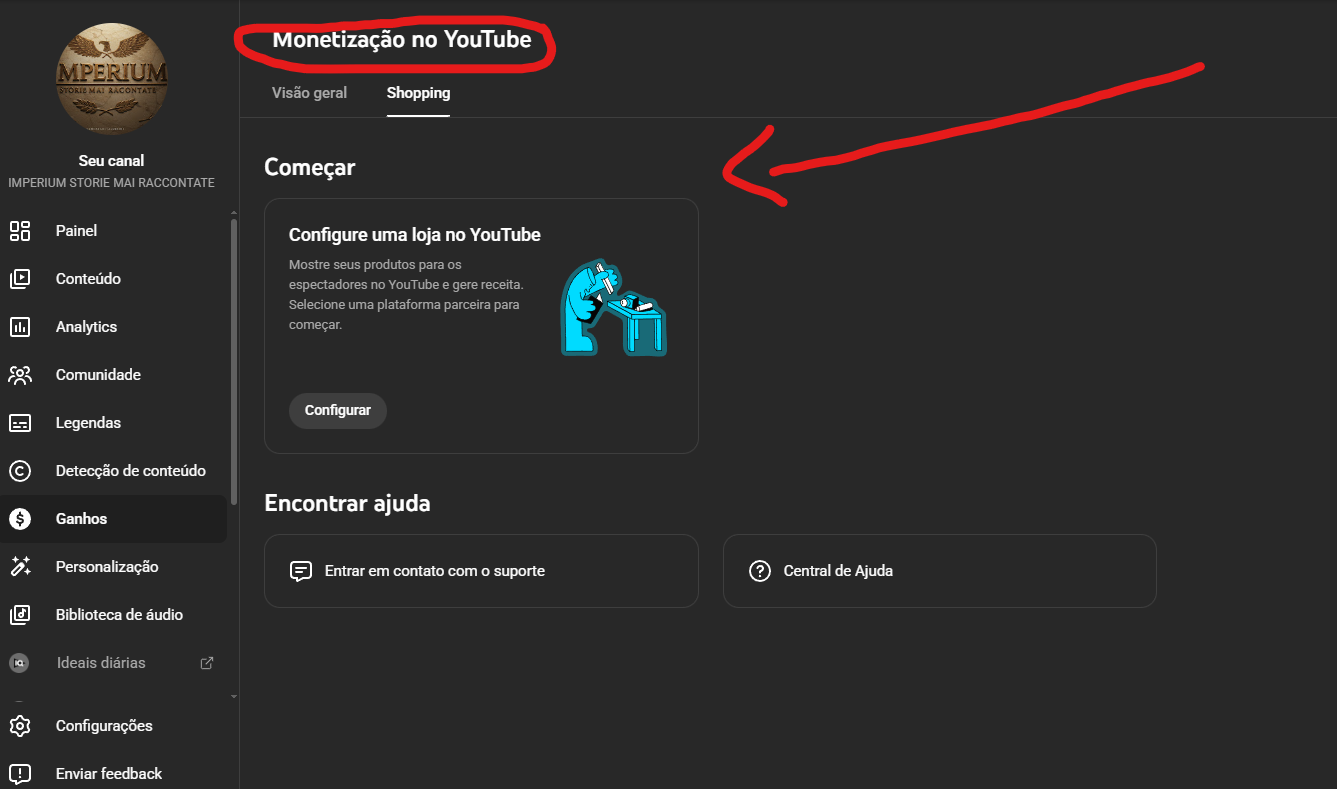
Task: Click the store setup illustration
Action: point(613,308)
